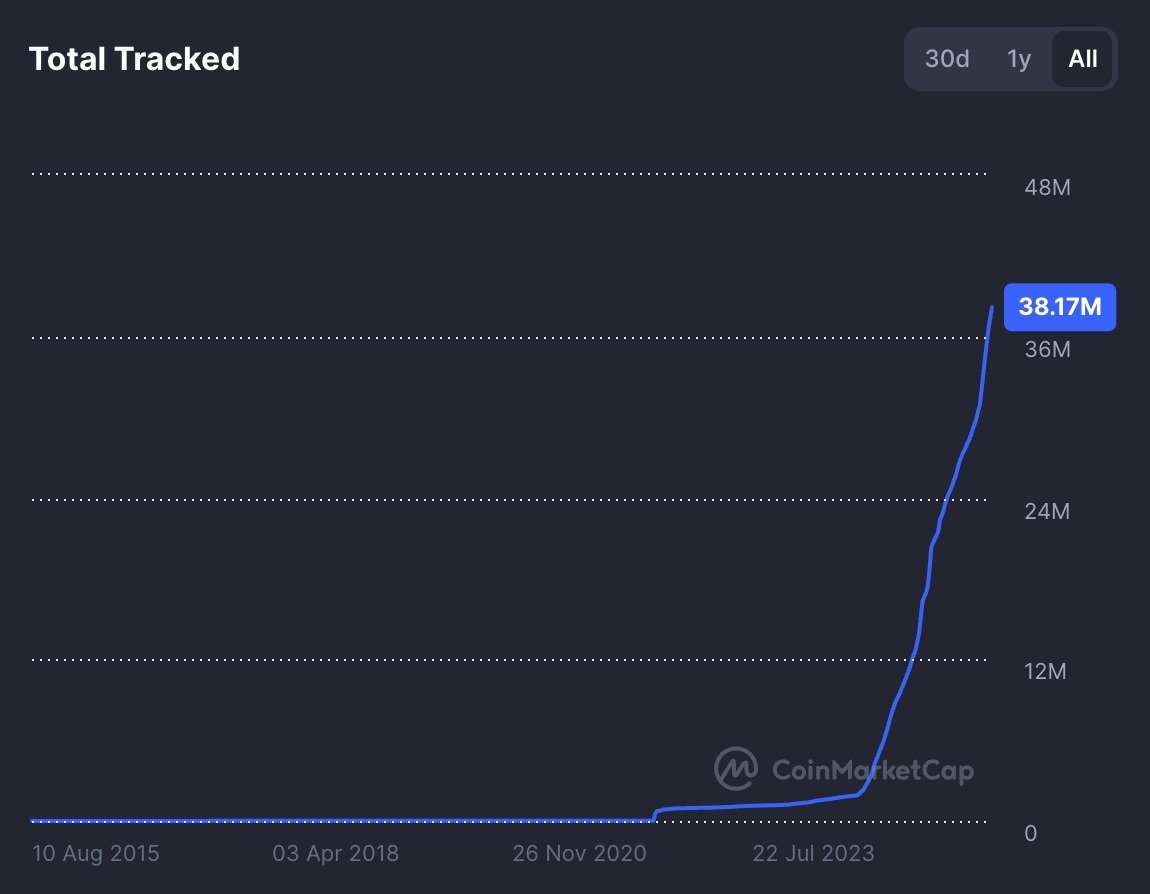Click the 22 Jul 2023 date label
The height and width of the screenshot is (894, 1150).
point(813,854)
